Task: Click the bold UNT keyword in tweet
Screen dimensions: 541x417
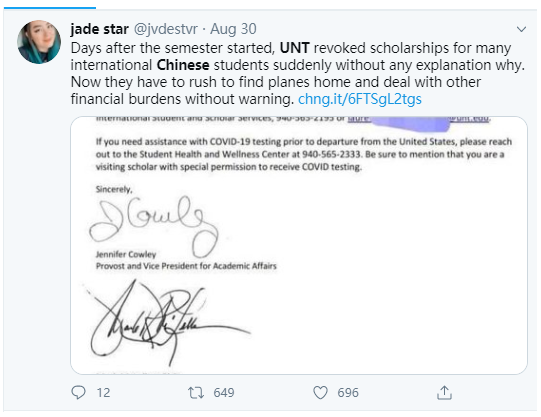Action: (294, 48)
